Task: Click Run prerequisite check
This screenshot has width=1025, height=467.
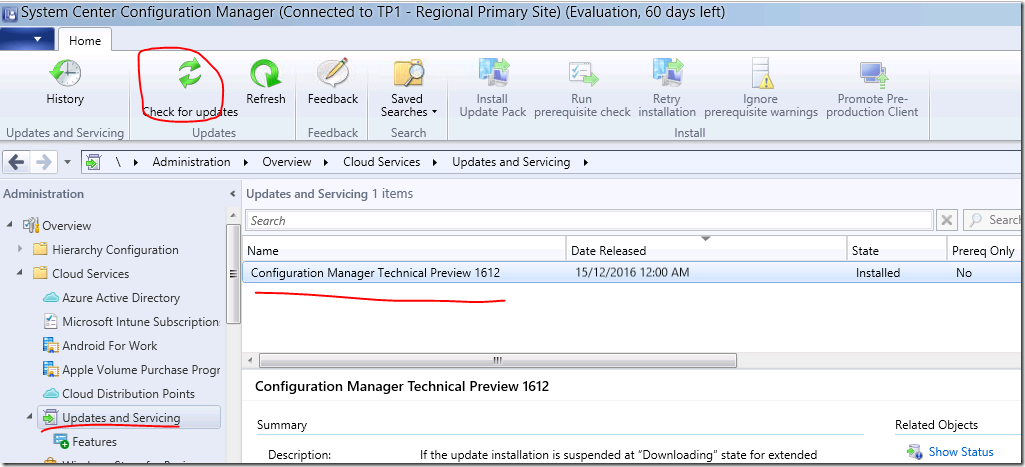Action: click(582, 88)
